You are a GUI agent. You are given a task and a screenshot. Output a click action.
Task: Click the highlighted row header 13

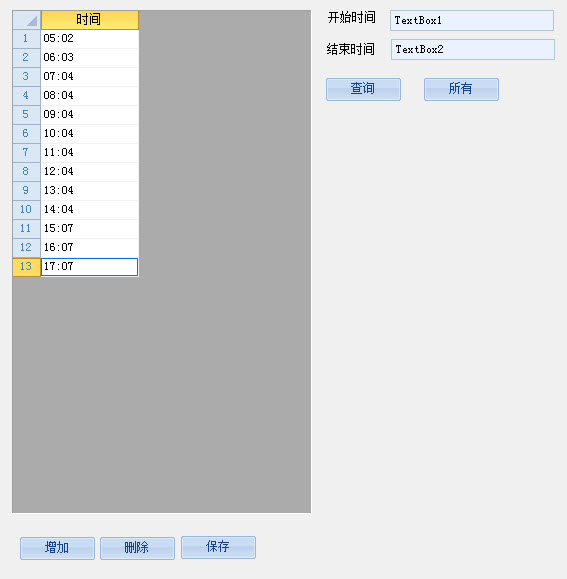tap(27, 267)
